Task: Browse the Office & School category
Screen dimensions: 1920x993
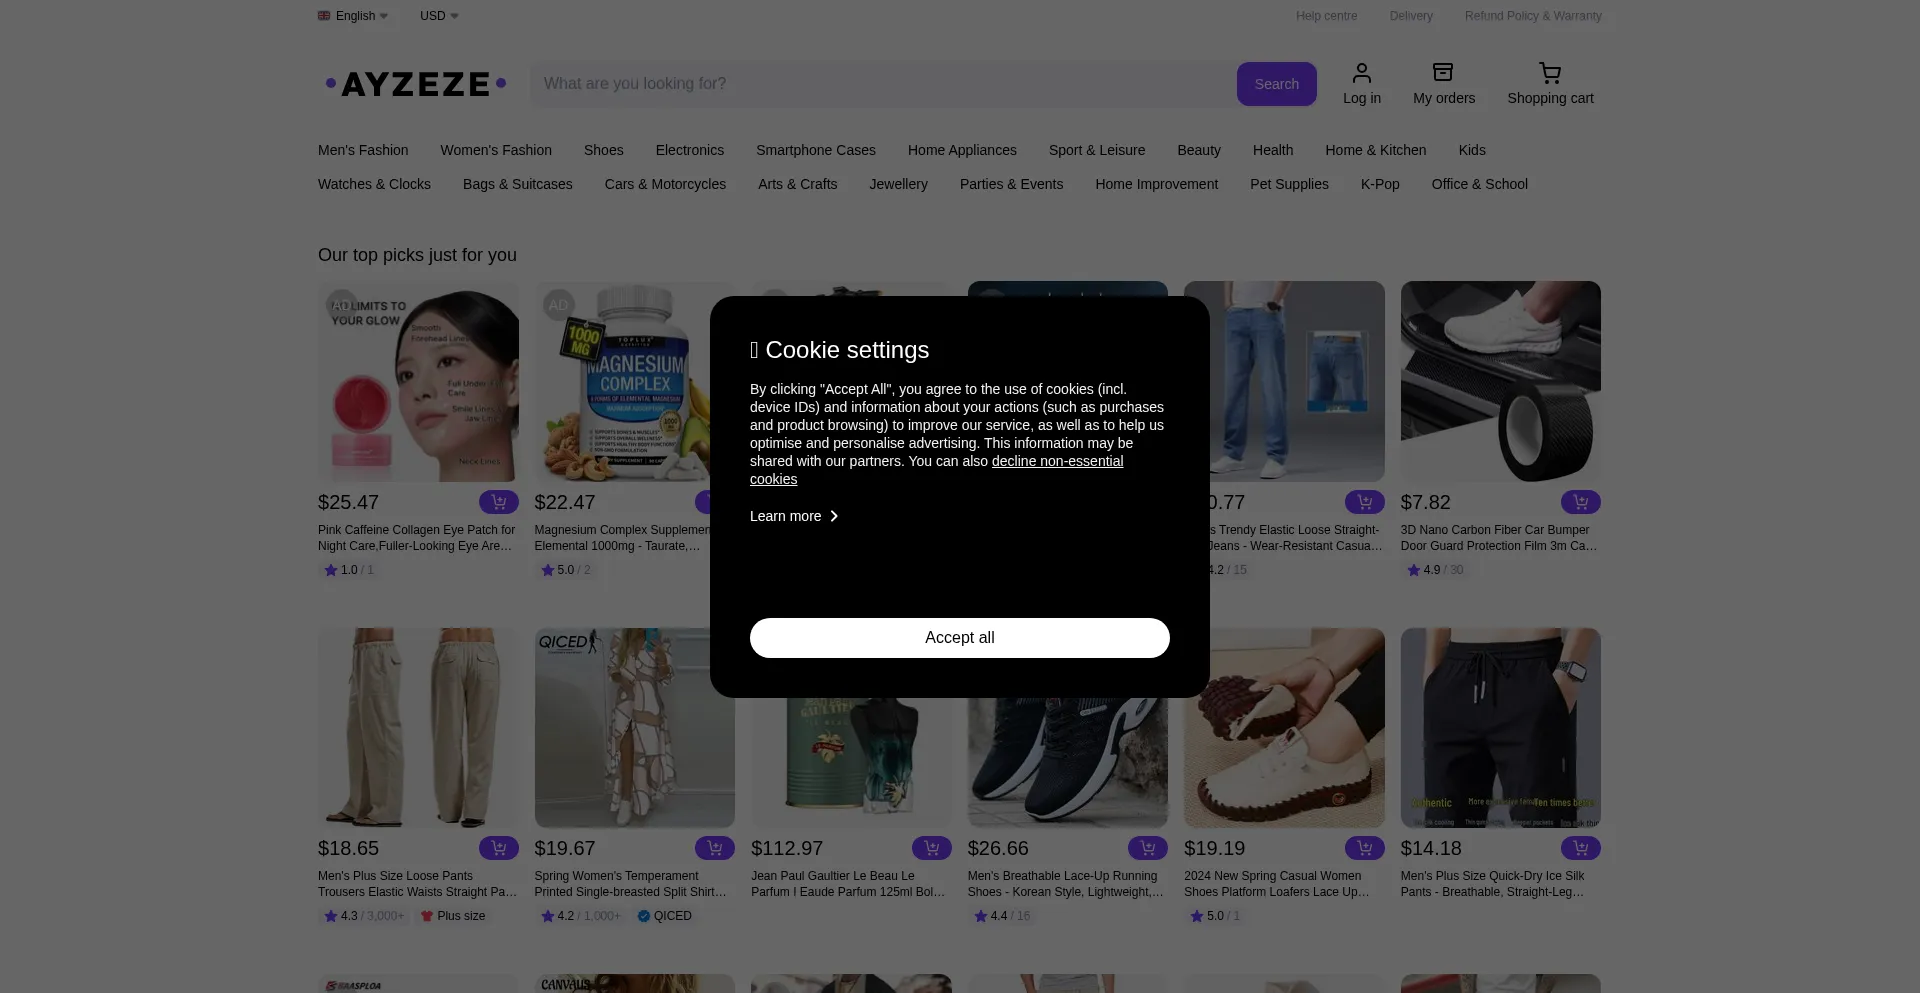Action: [x=1480, y=184]
